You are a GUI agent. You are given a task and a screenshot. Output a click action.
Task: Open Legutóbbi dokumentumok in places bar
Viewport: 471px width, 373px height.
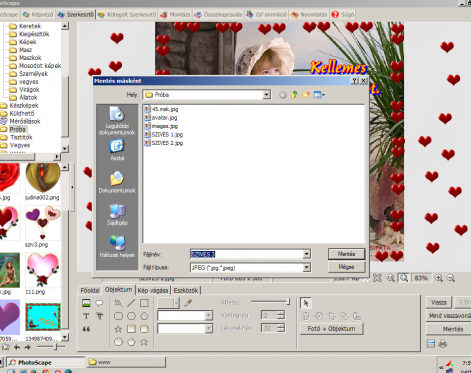point(117,121)
